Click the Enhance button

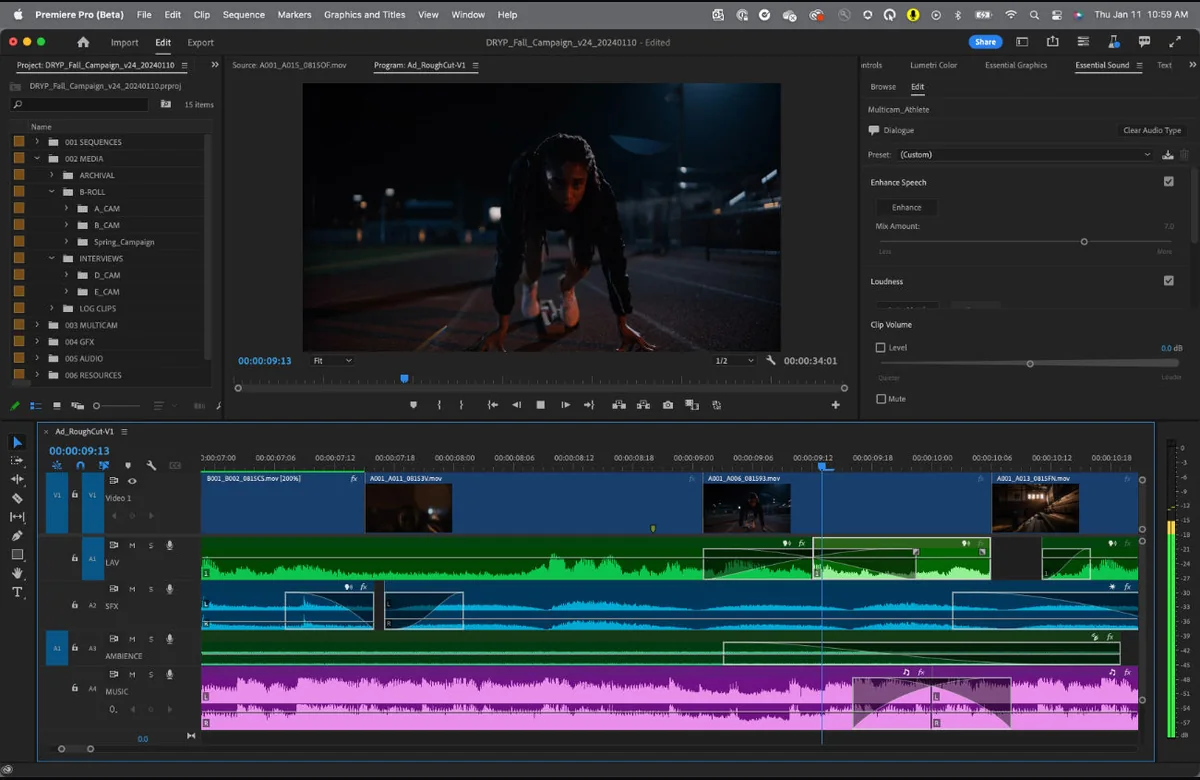pos(907,207)
